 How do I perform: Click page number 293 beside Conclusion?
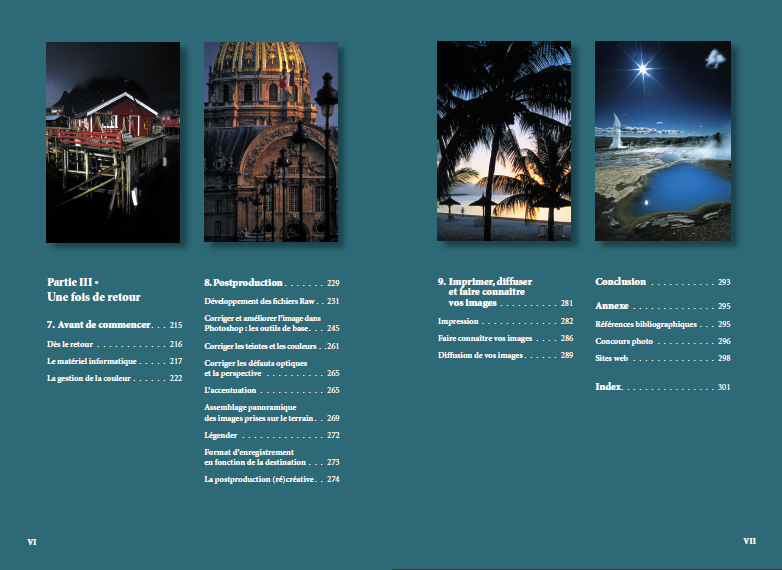point(724,282)
